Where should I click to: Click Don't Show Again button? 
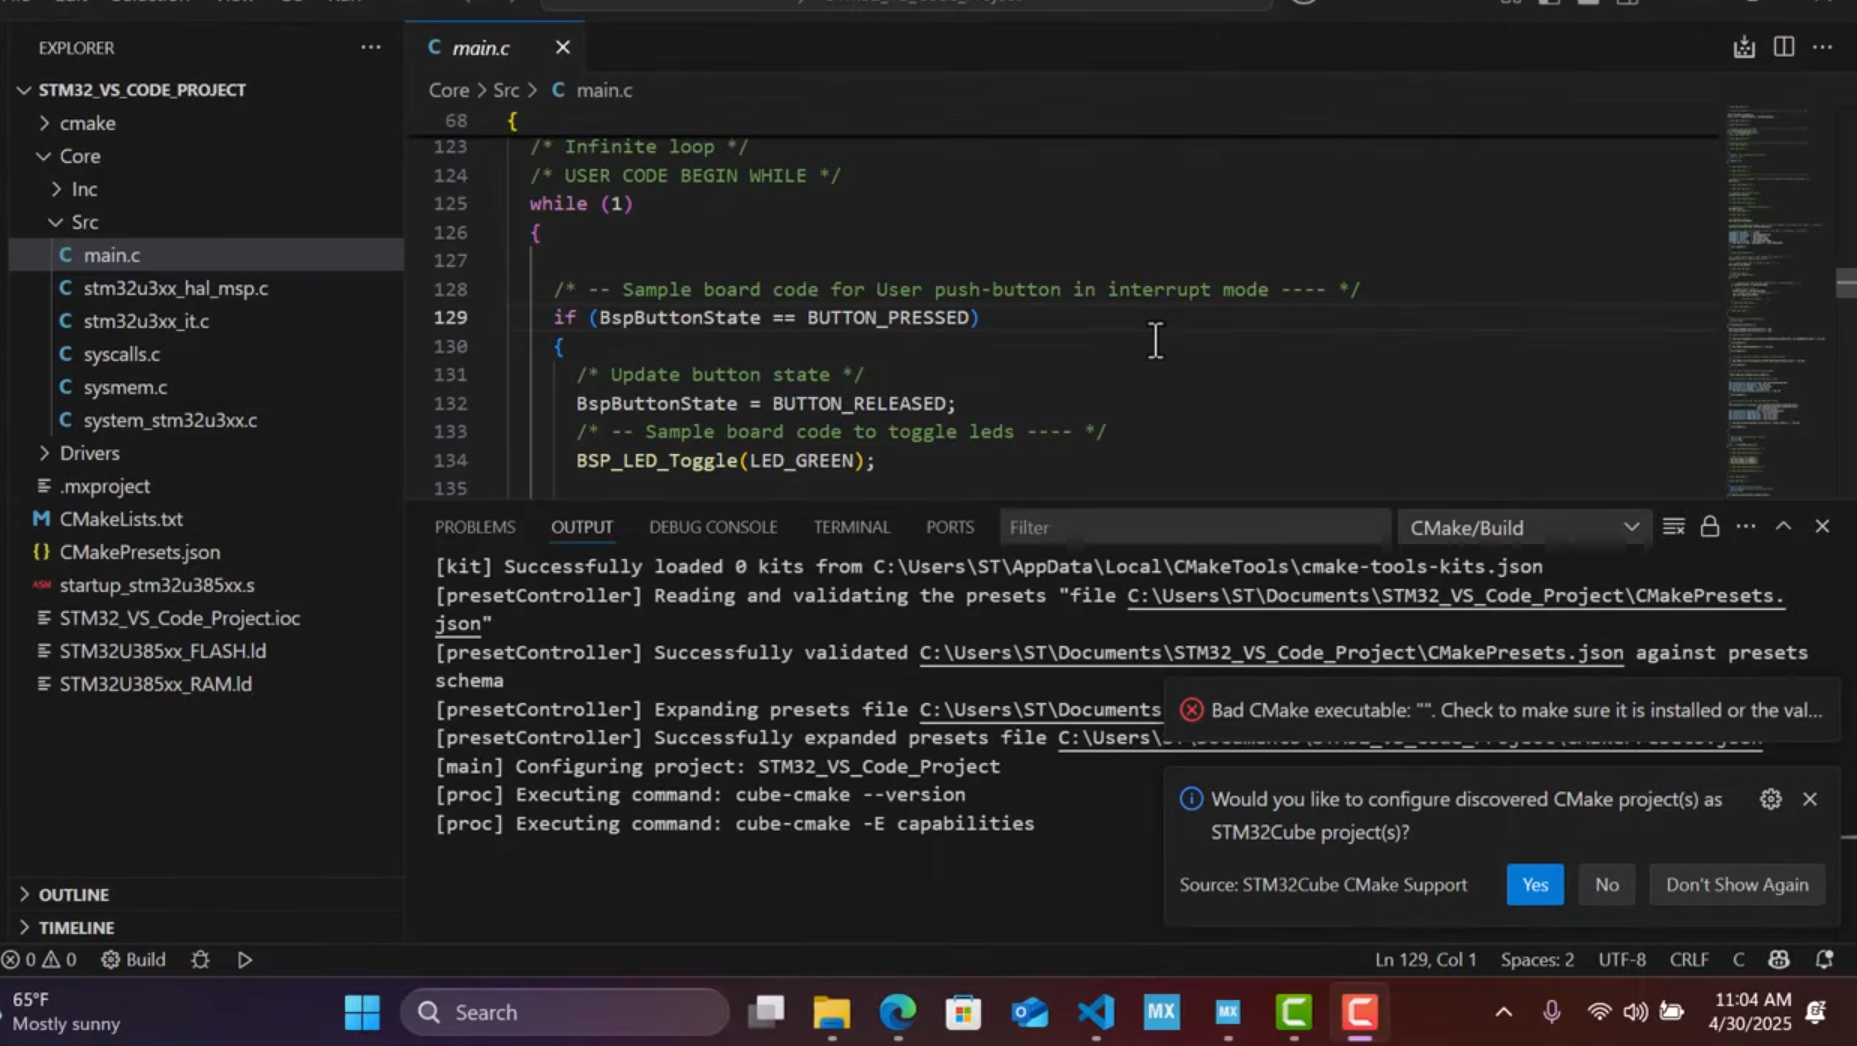[1737, 885]
